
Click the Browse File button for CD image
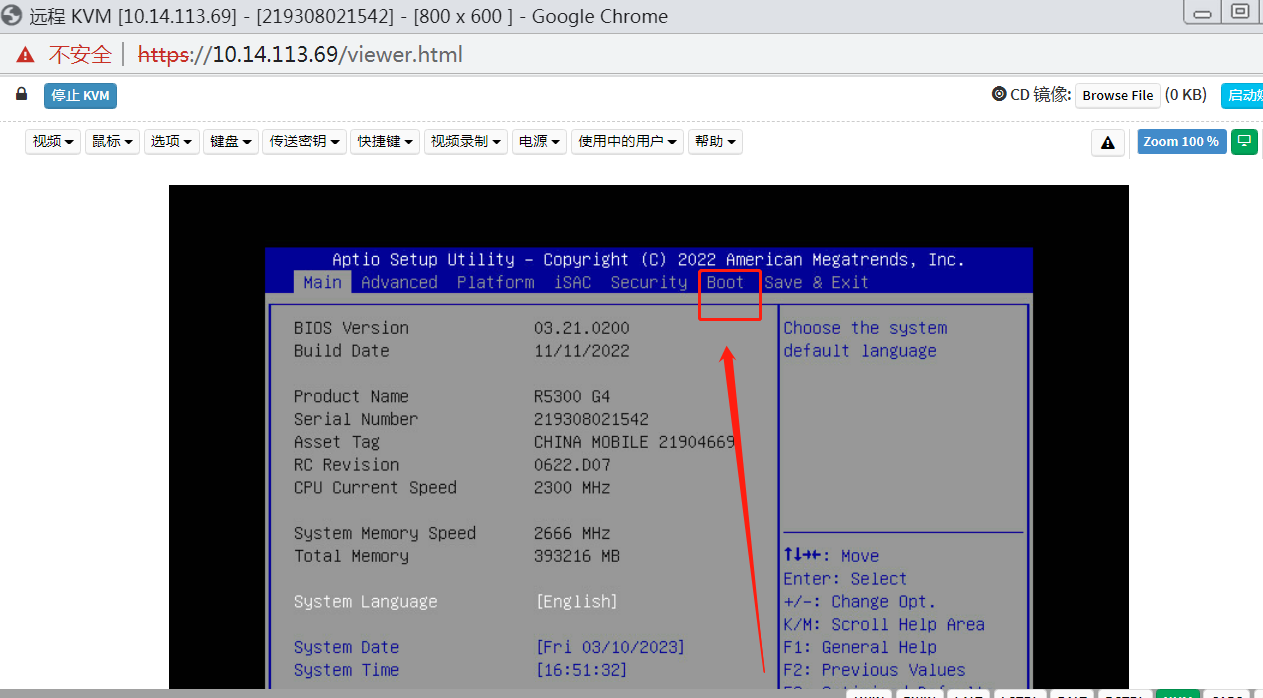click(x=1117, y=95)
